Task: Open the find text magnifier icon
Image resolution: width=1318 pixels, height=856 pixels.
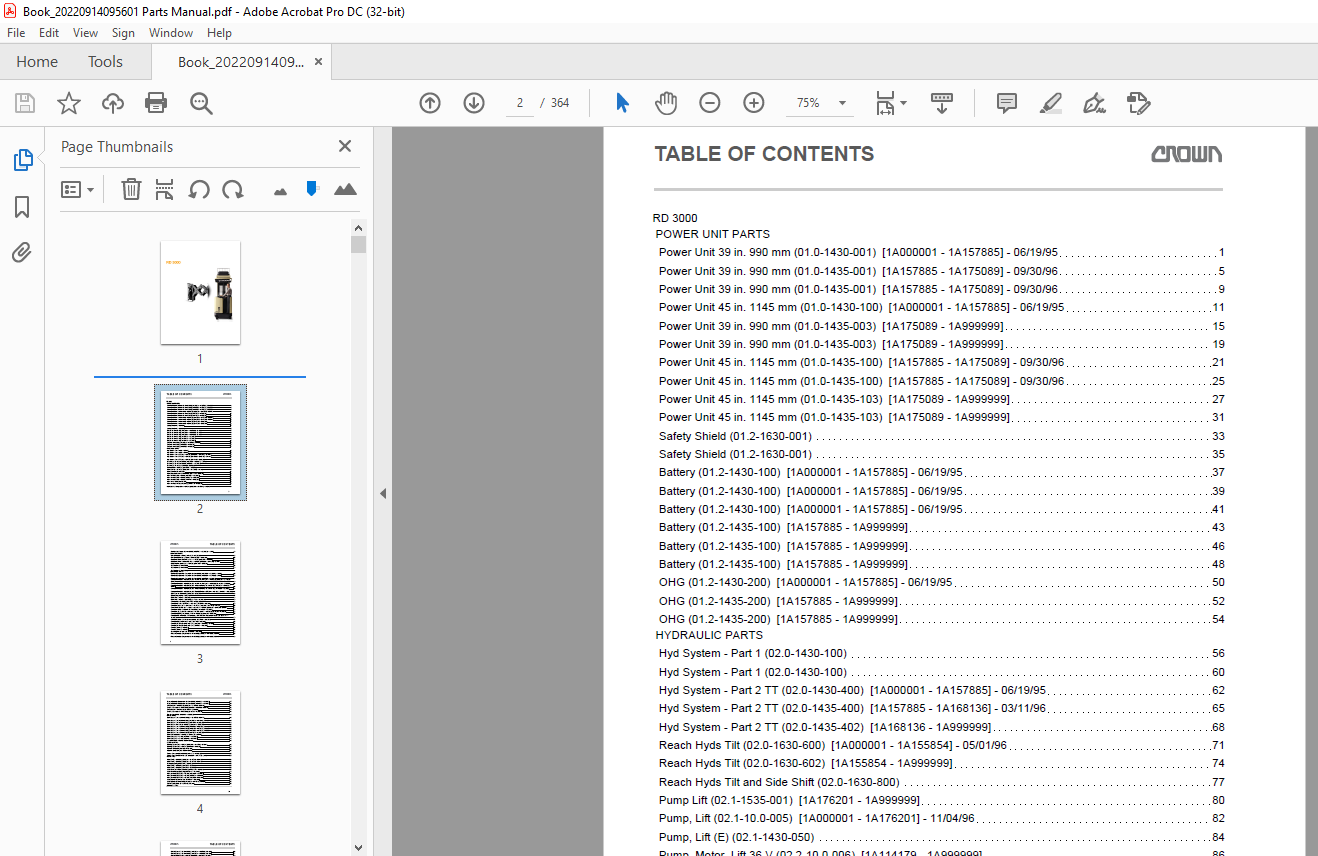Action: pyautogui.click(x=201, y=103)
